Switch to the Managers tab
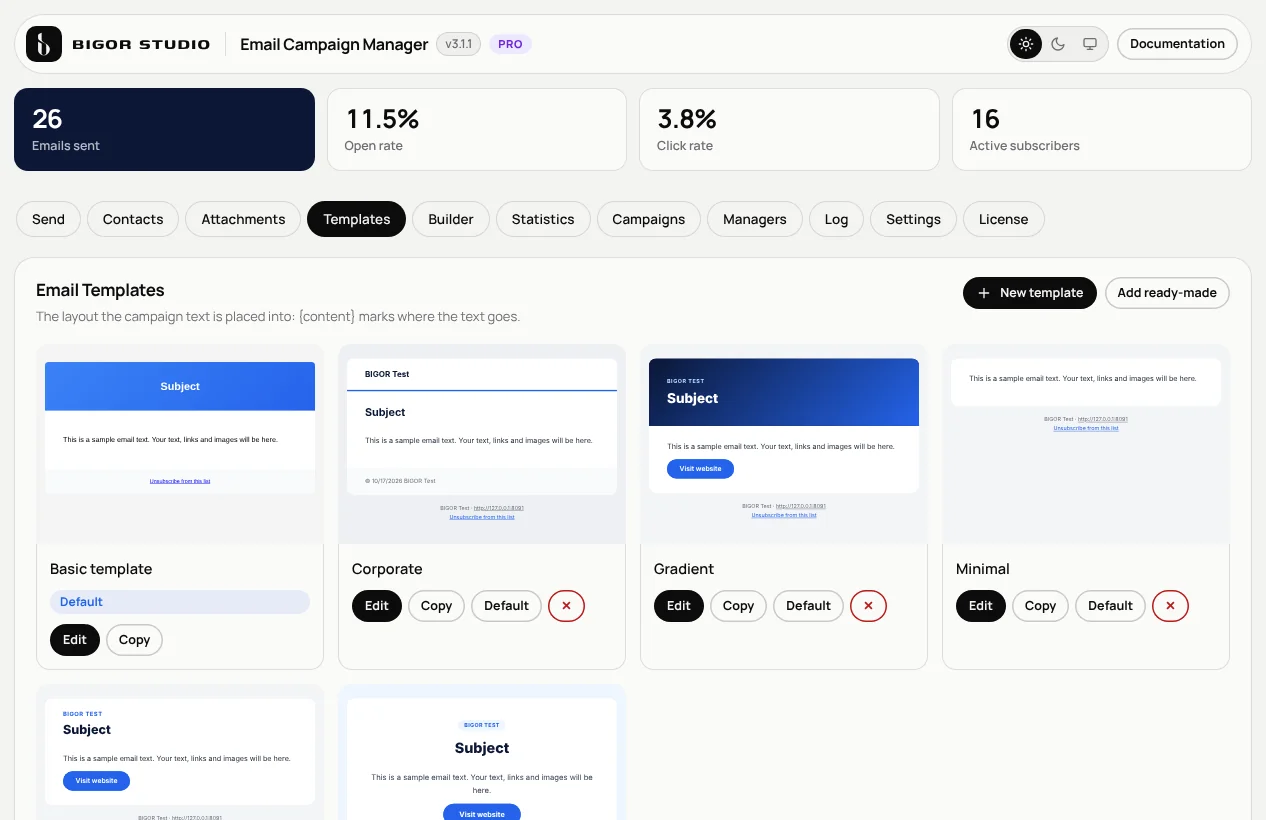The image size is (1266, 820). click(x=755, y=219)
